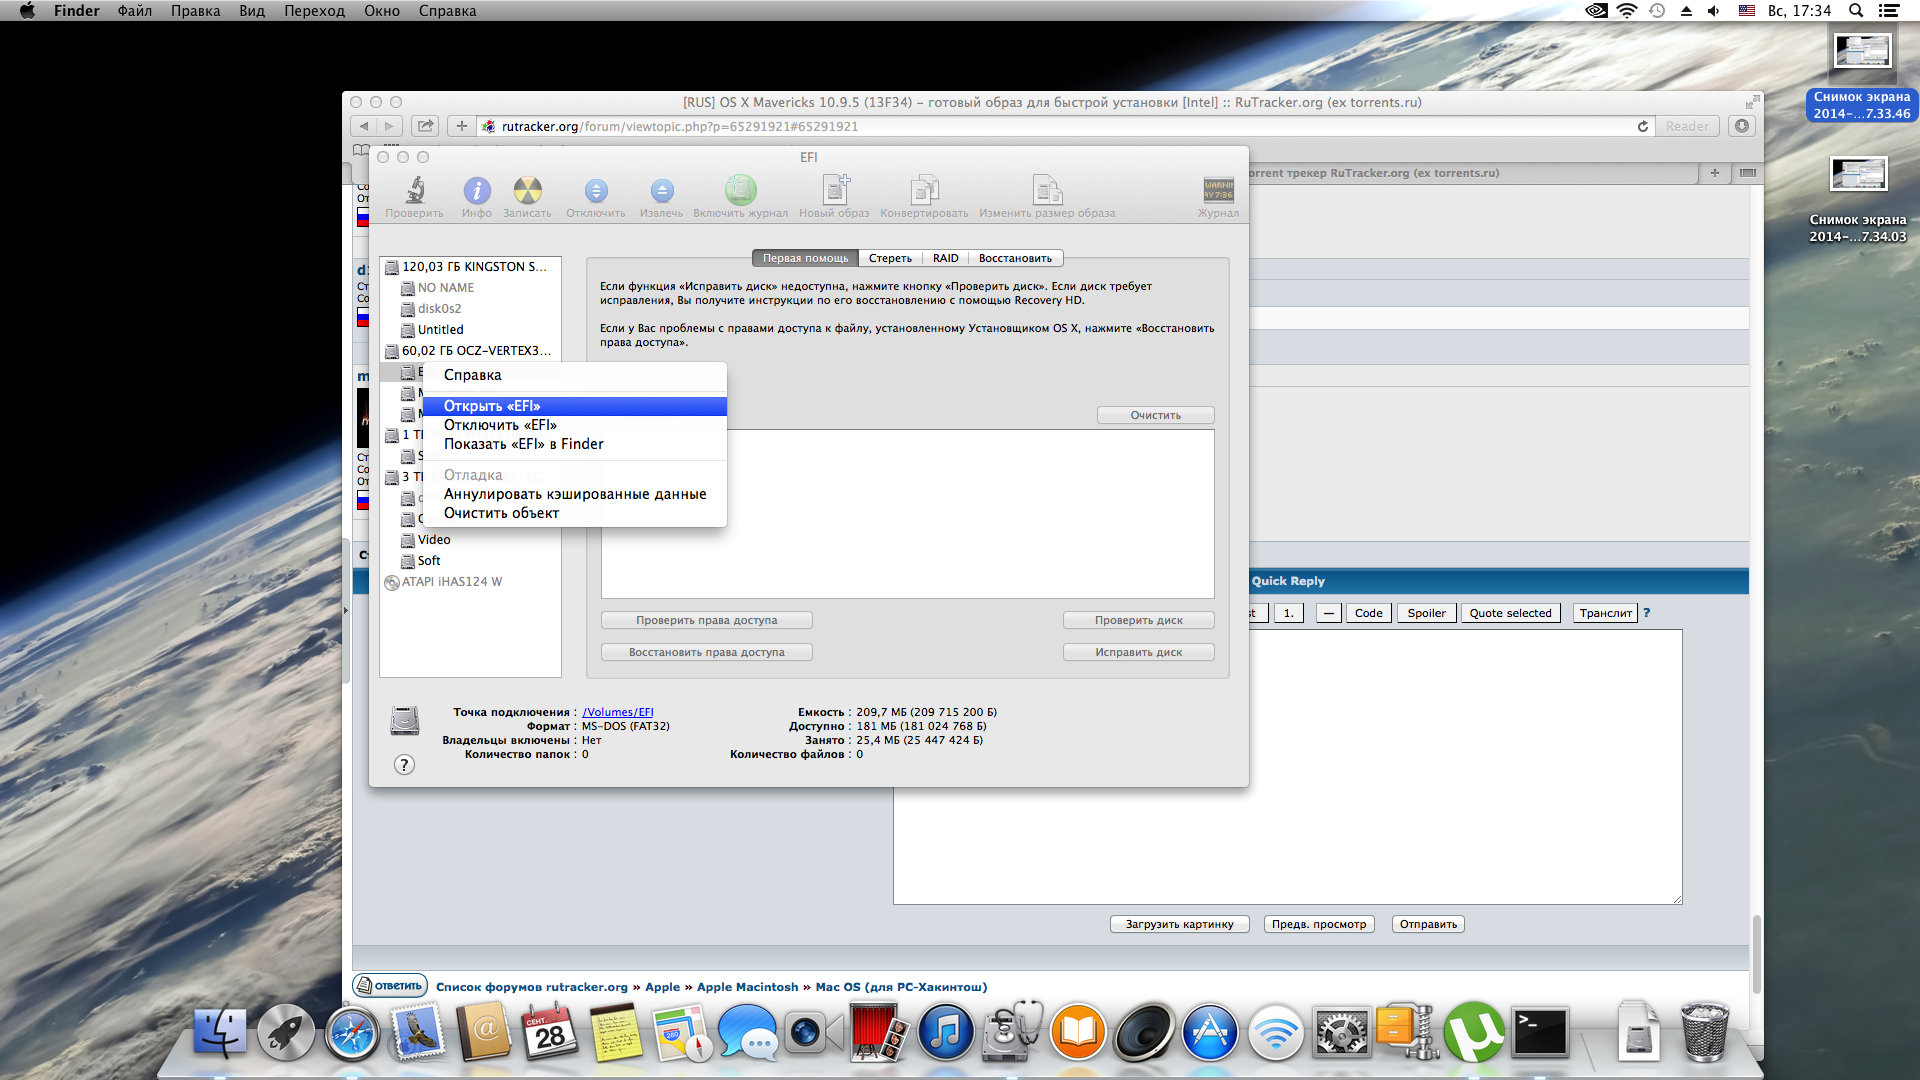1920x1080 pixels.
Task: Click the Исправить диск button
Action: 1138,652
